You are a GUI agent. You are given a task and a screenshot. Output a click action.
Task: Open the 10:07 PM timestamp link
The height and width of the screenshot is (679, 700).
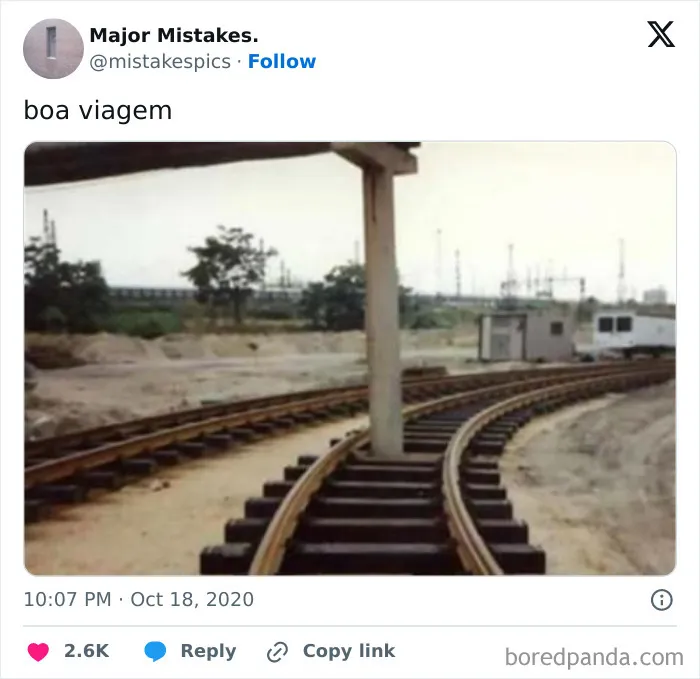click(x=67, y=599)
